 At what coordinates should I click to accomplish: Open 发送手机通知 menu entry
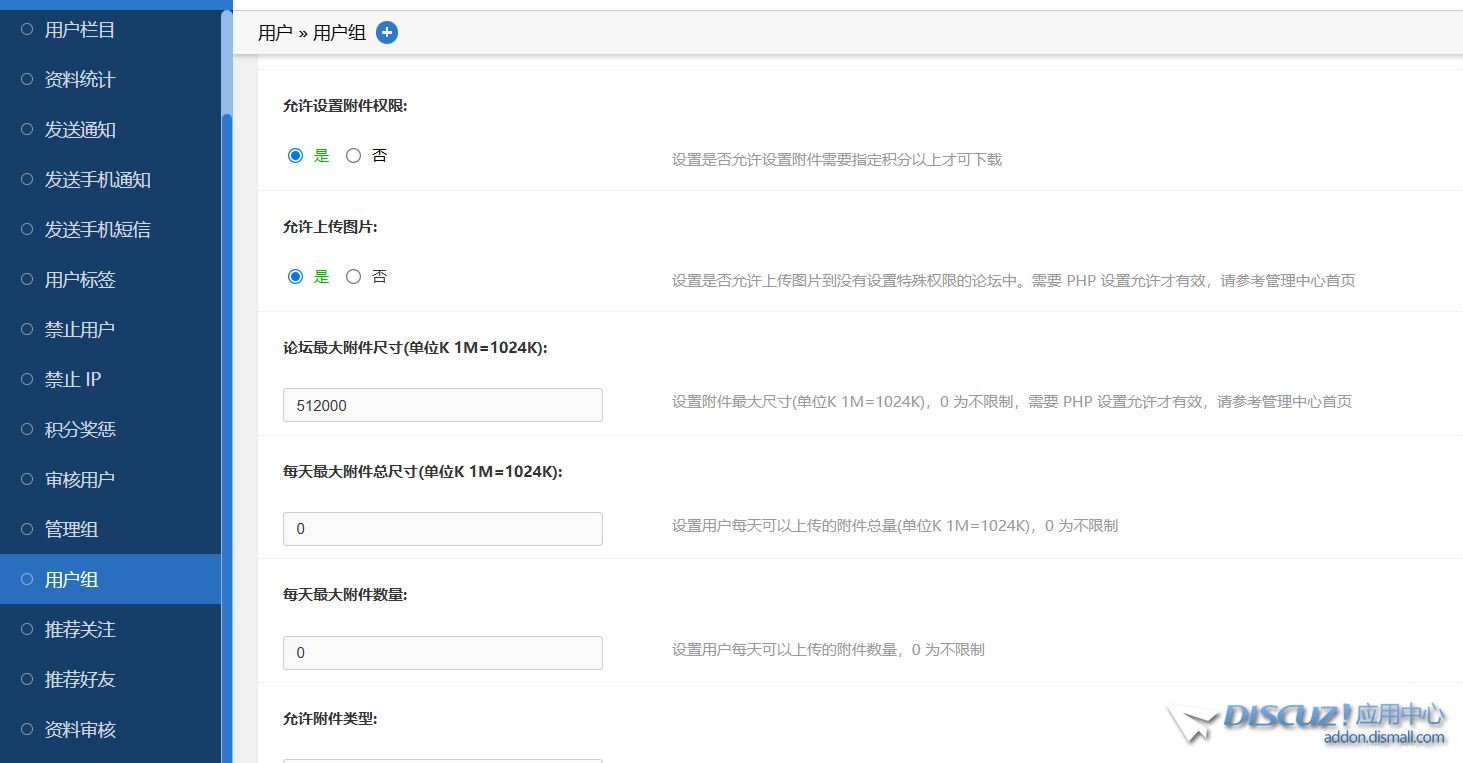tap(97, 180)
